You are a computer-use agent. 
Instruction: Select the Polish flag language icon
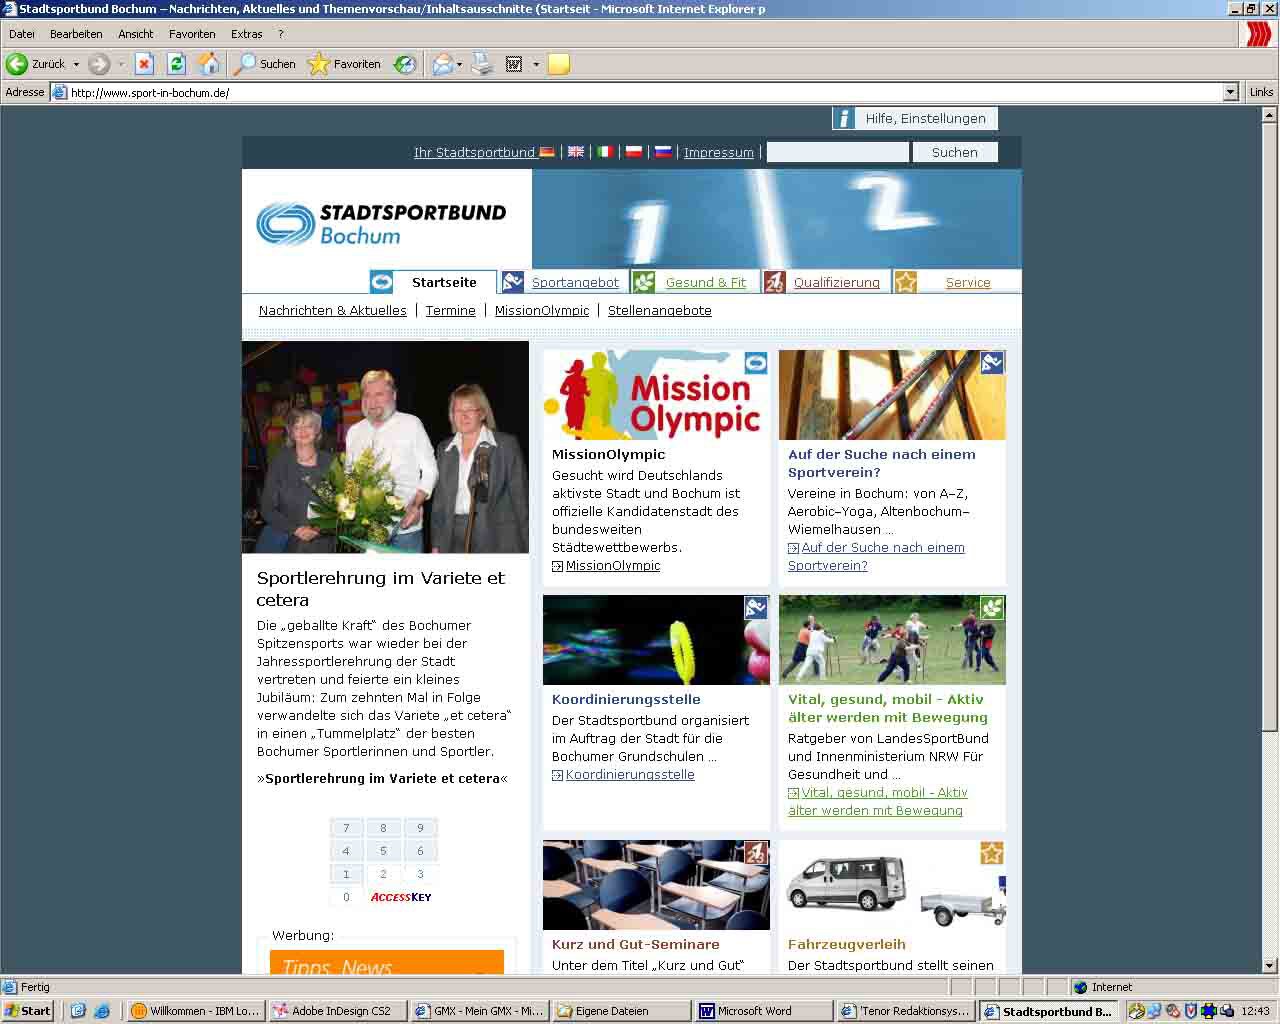point(634,152)
